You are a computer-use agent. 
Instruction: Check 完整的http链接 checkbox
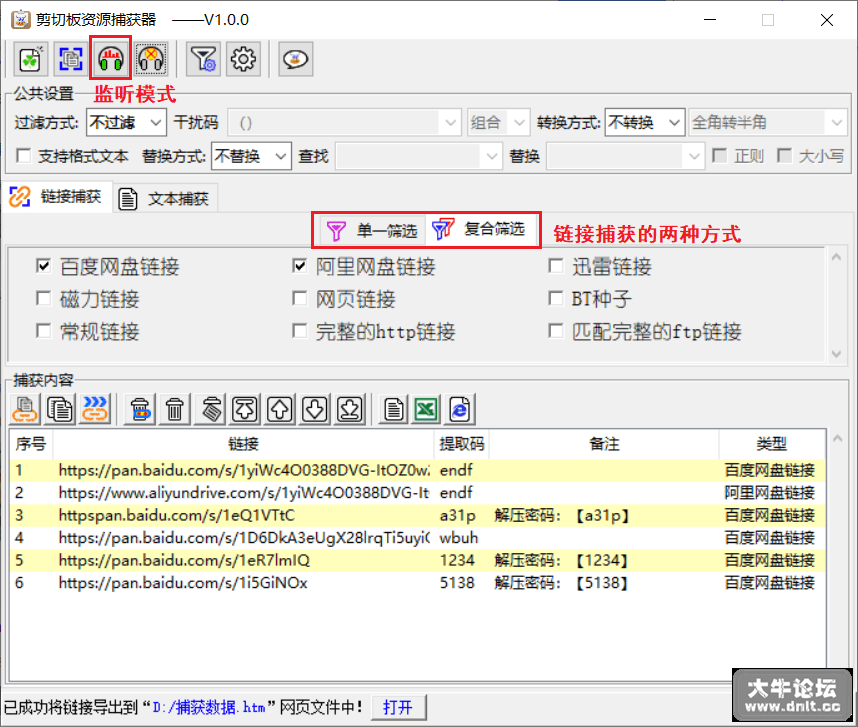pyautogui.click(x=299, y=331)
